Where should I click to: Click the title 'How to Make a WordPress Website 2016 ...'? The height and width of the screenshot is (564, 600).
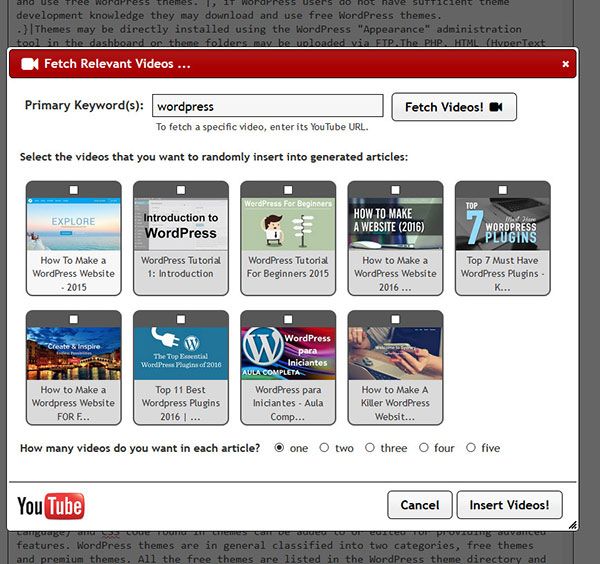tap(395, 274)
